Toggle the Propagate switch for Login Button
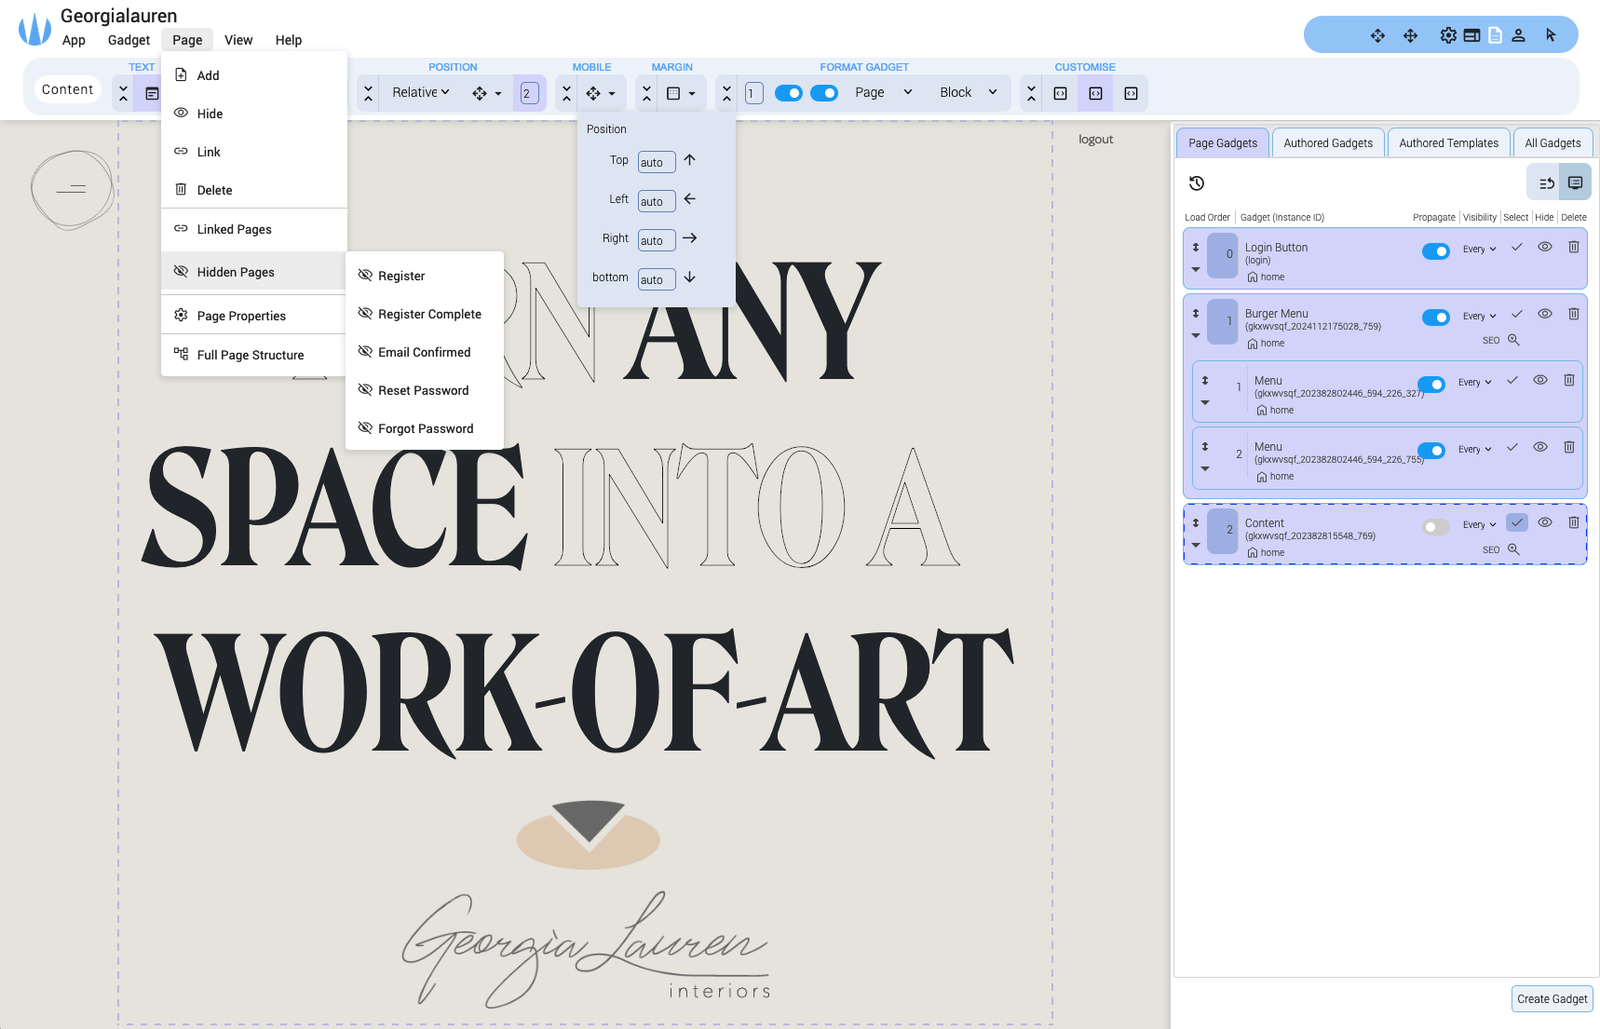This screenshot has height=1029, width=1600. [1436, 251]
